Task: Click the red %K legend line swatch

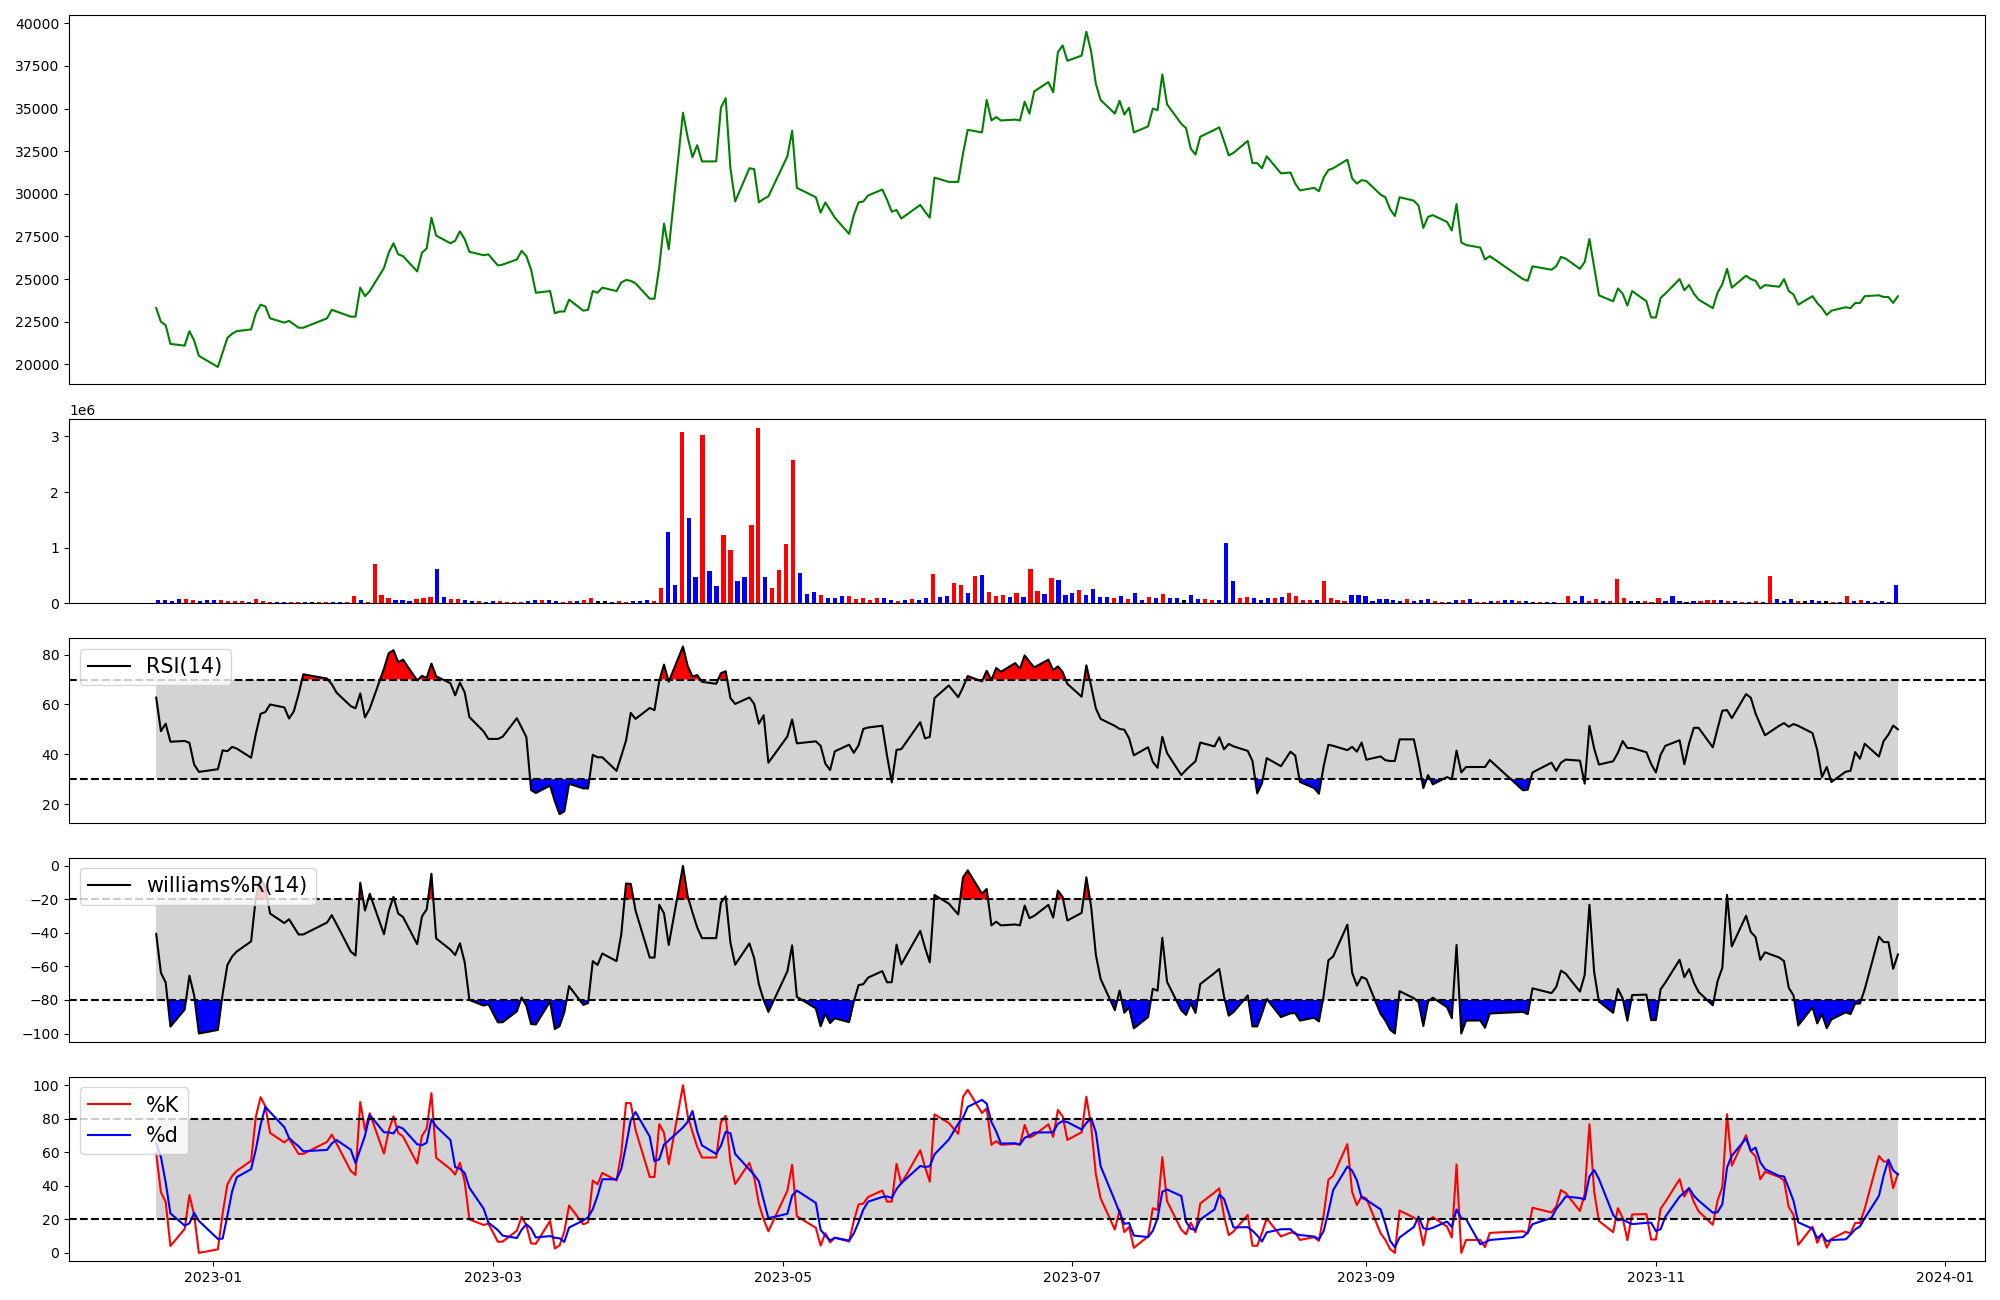Action: click(108, 1105)
